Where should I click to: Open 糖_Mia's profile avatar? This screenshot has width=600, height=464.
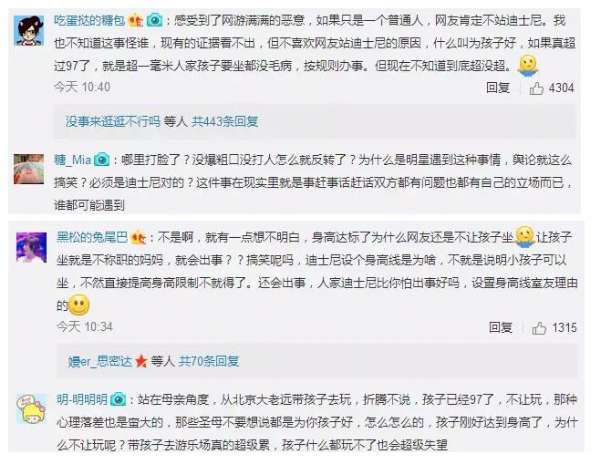29,169
